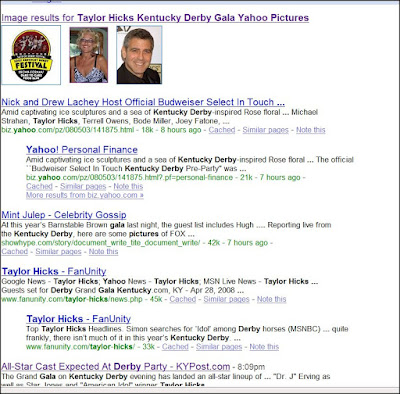Click More results from biz.yahoo.com
Screen dimensions: 400x394
click(85, 195)
